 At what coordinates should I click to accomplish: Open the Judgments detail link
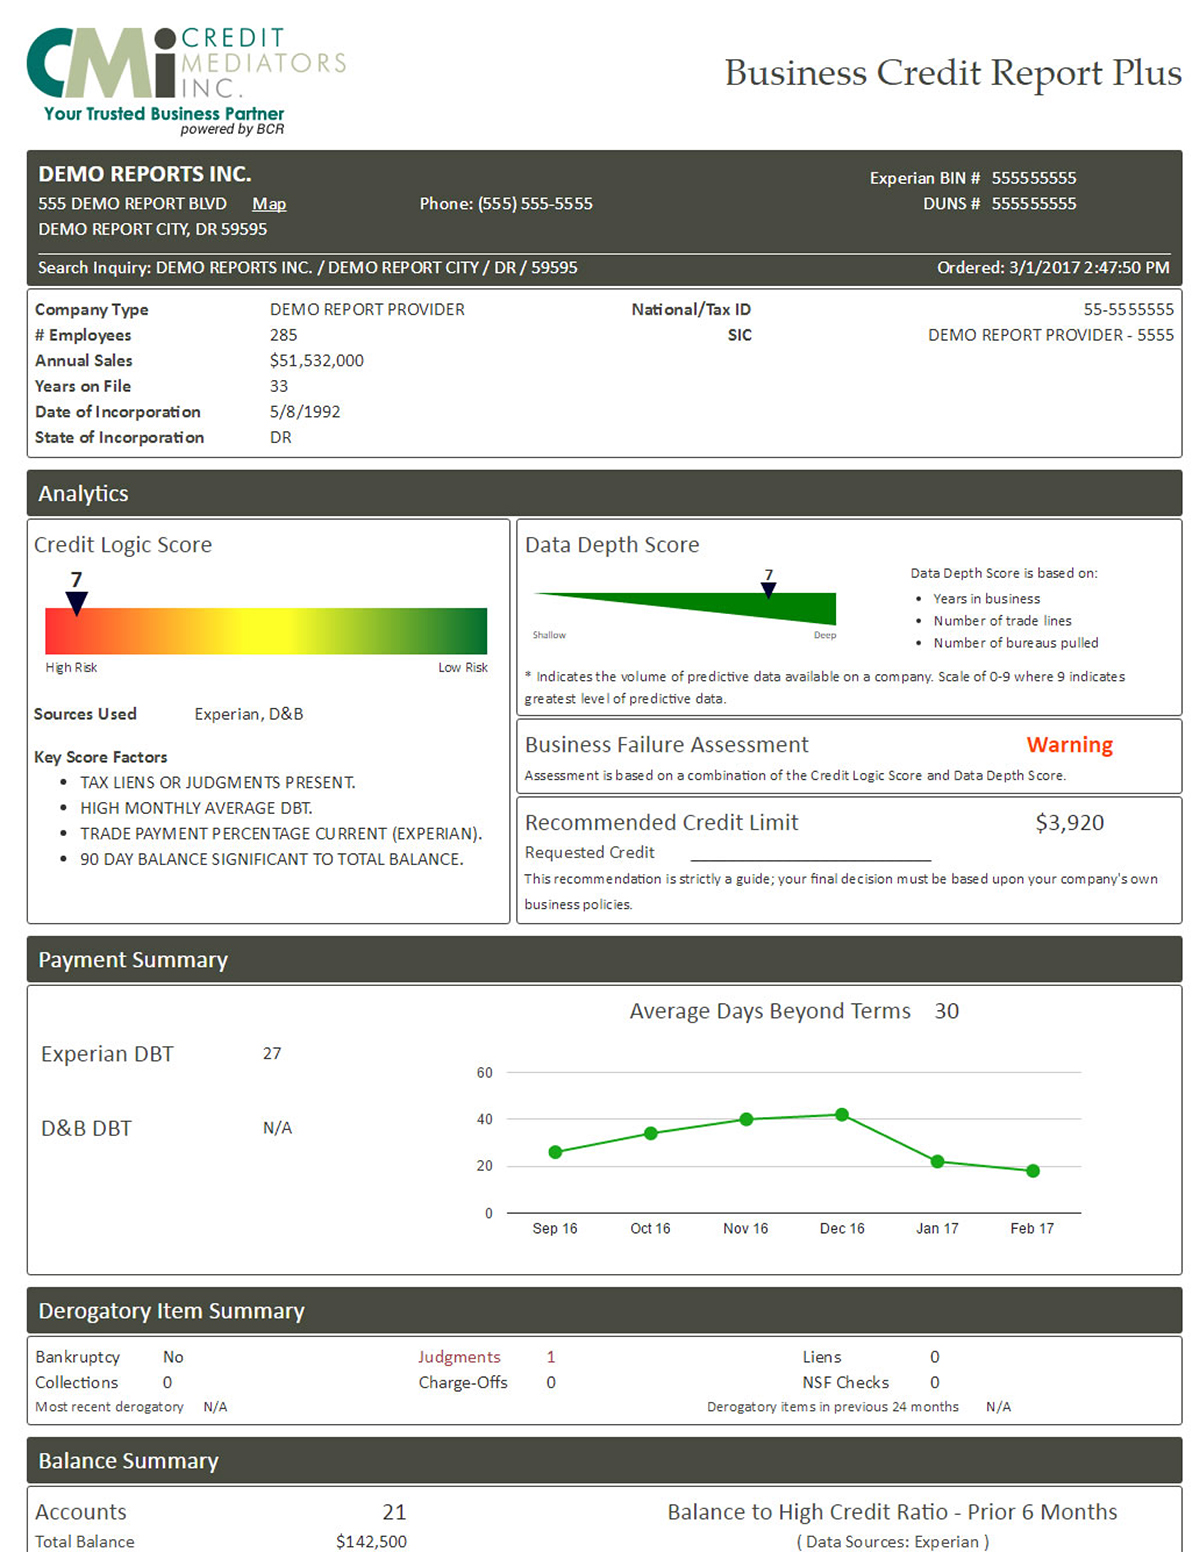pyautogui.click(x=459, y=1356)
